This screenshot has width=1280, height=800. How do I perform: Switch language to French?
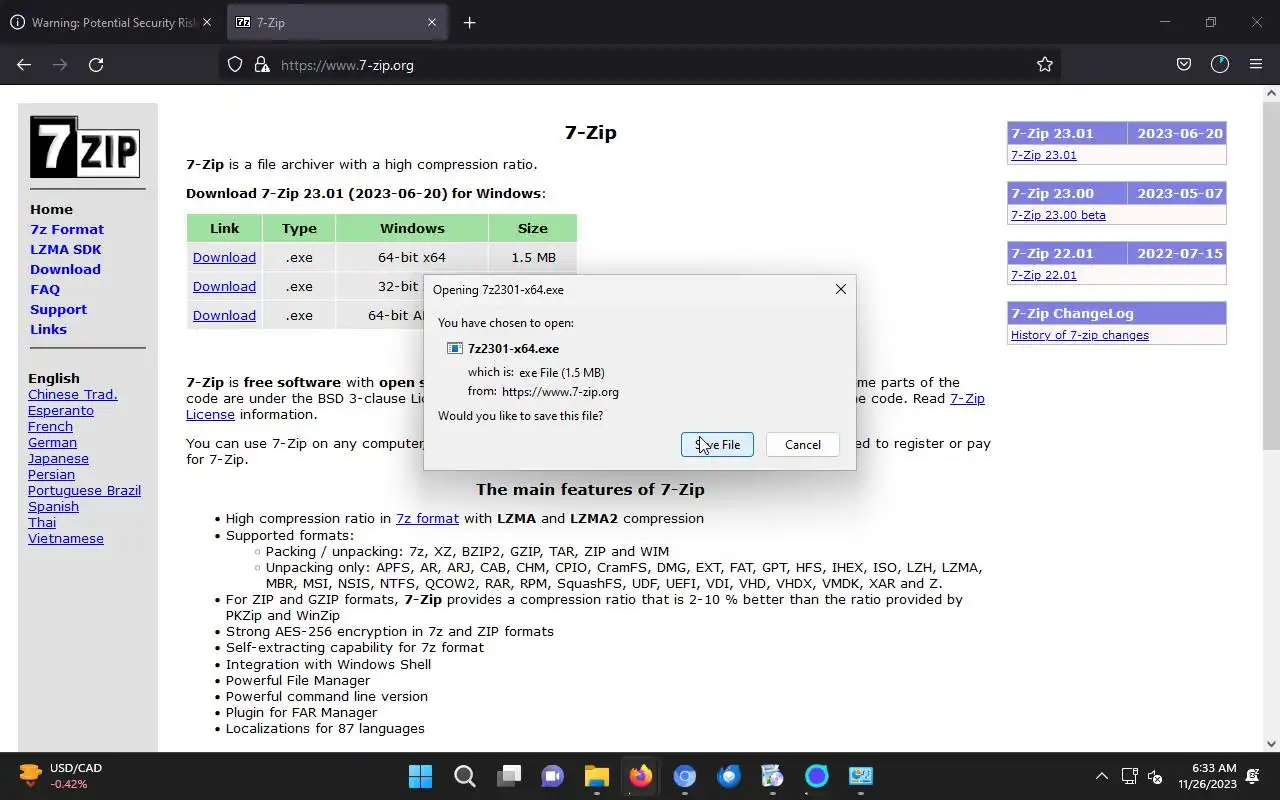click(50, 426)
